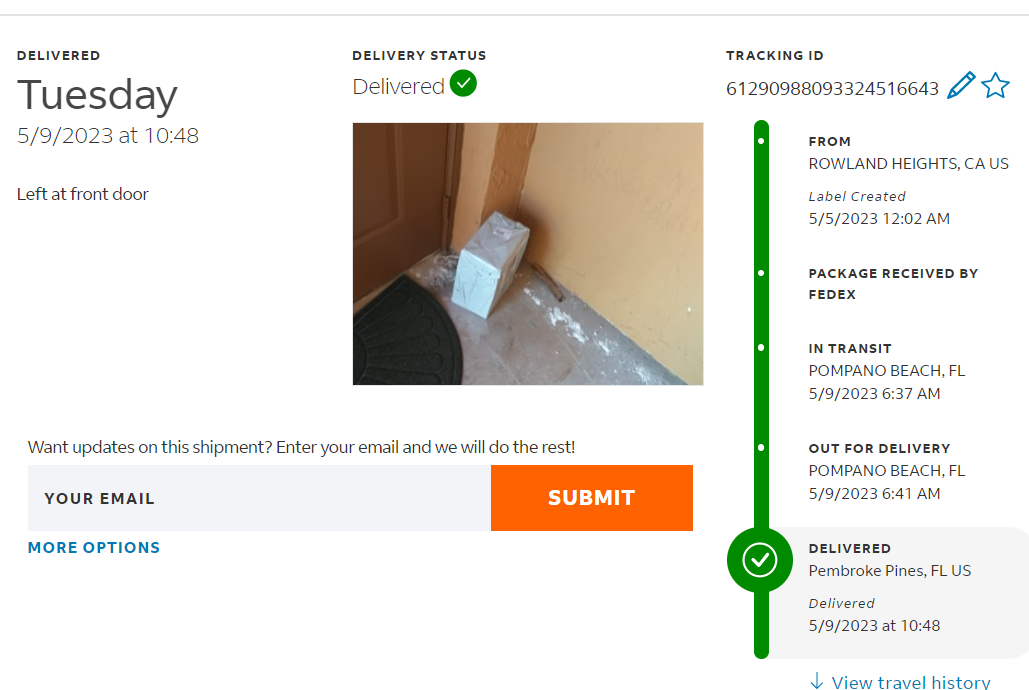This screenshot has height=690, width=1029.
Task: Click the orange SUBMIT button
Action: coord(592,498)
